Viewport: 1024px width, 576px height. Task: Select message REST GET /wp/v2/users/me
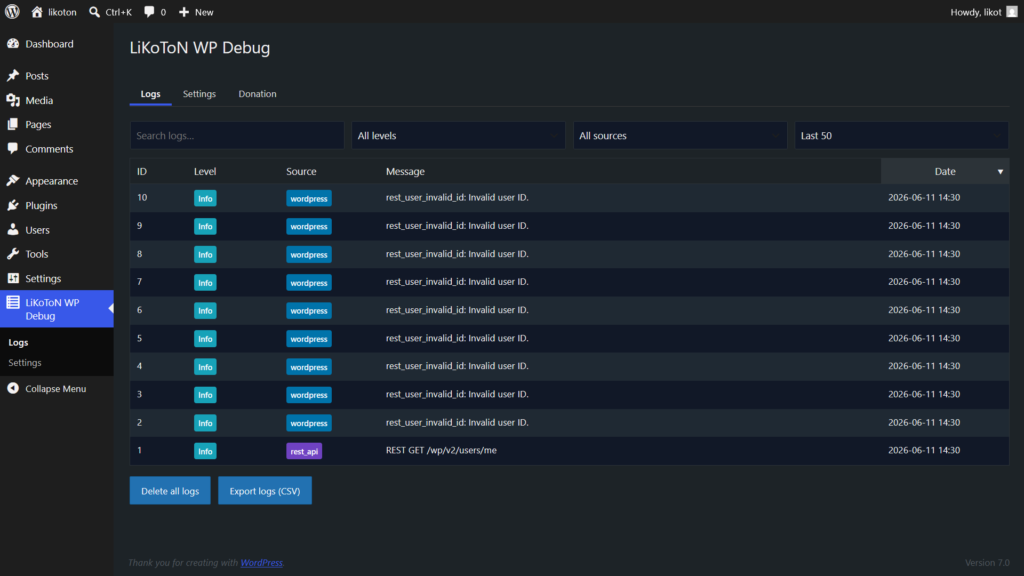click(x=441, y=450)
